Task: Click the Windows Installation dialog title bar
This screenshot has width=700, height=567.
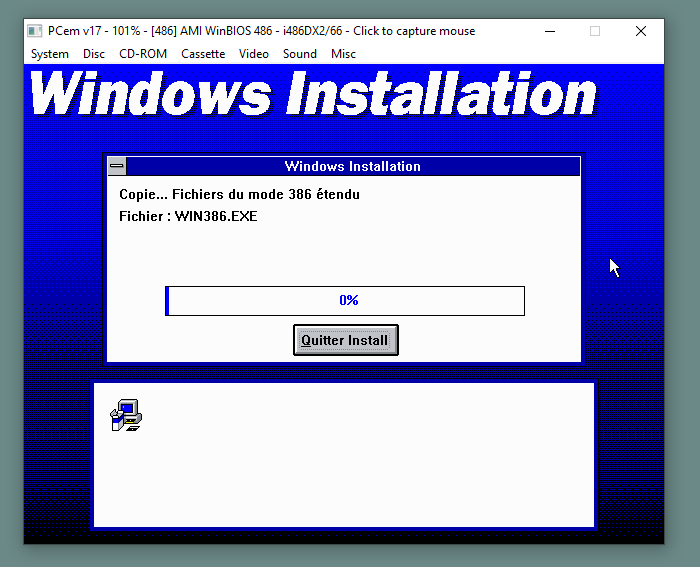Action: point(353,166)
